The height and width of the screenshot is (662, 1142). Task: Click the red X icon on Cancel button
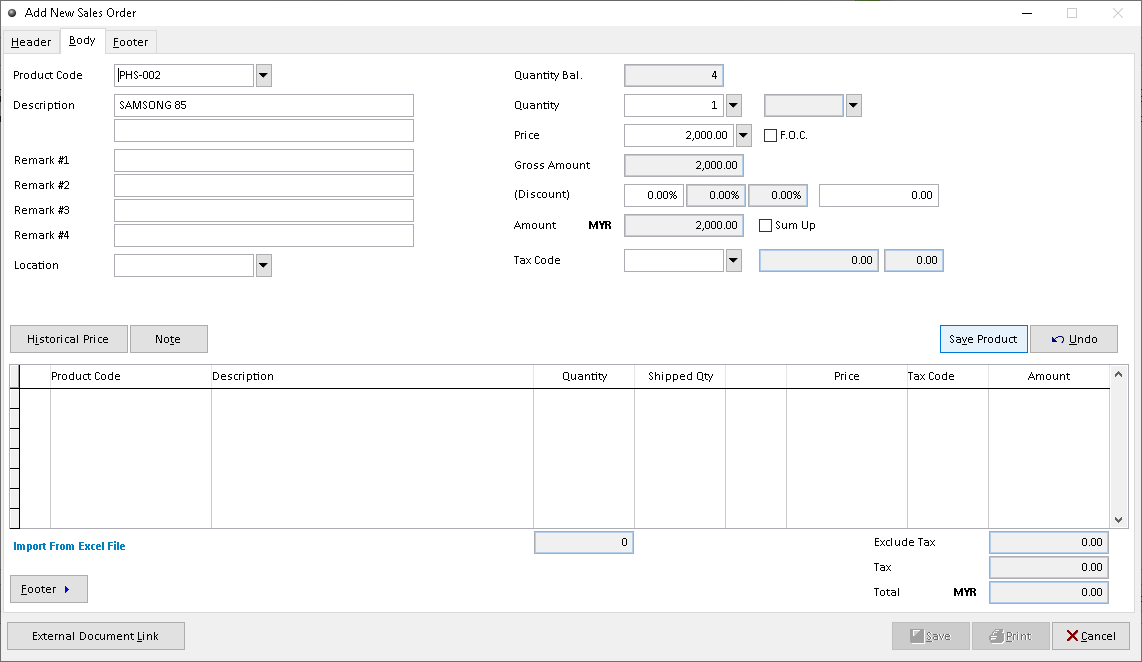click(1074, 636)
